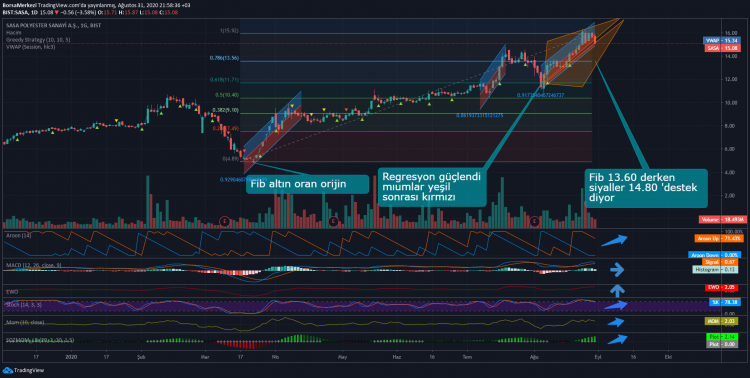The image size is (750, 378).
Task: Select the SQZMOM_LB pane title
Action: click(40, 340)
